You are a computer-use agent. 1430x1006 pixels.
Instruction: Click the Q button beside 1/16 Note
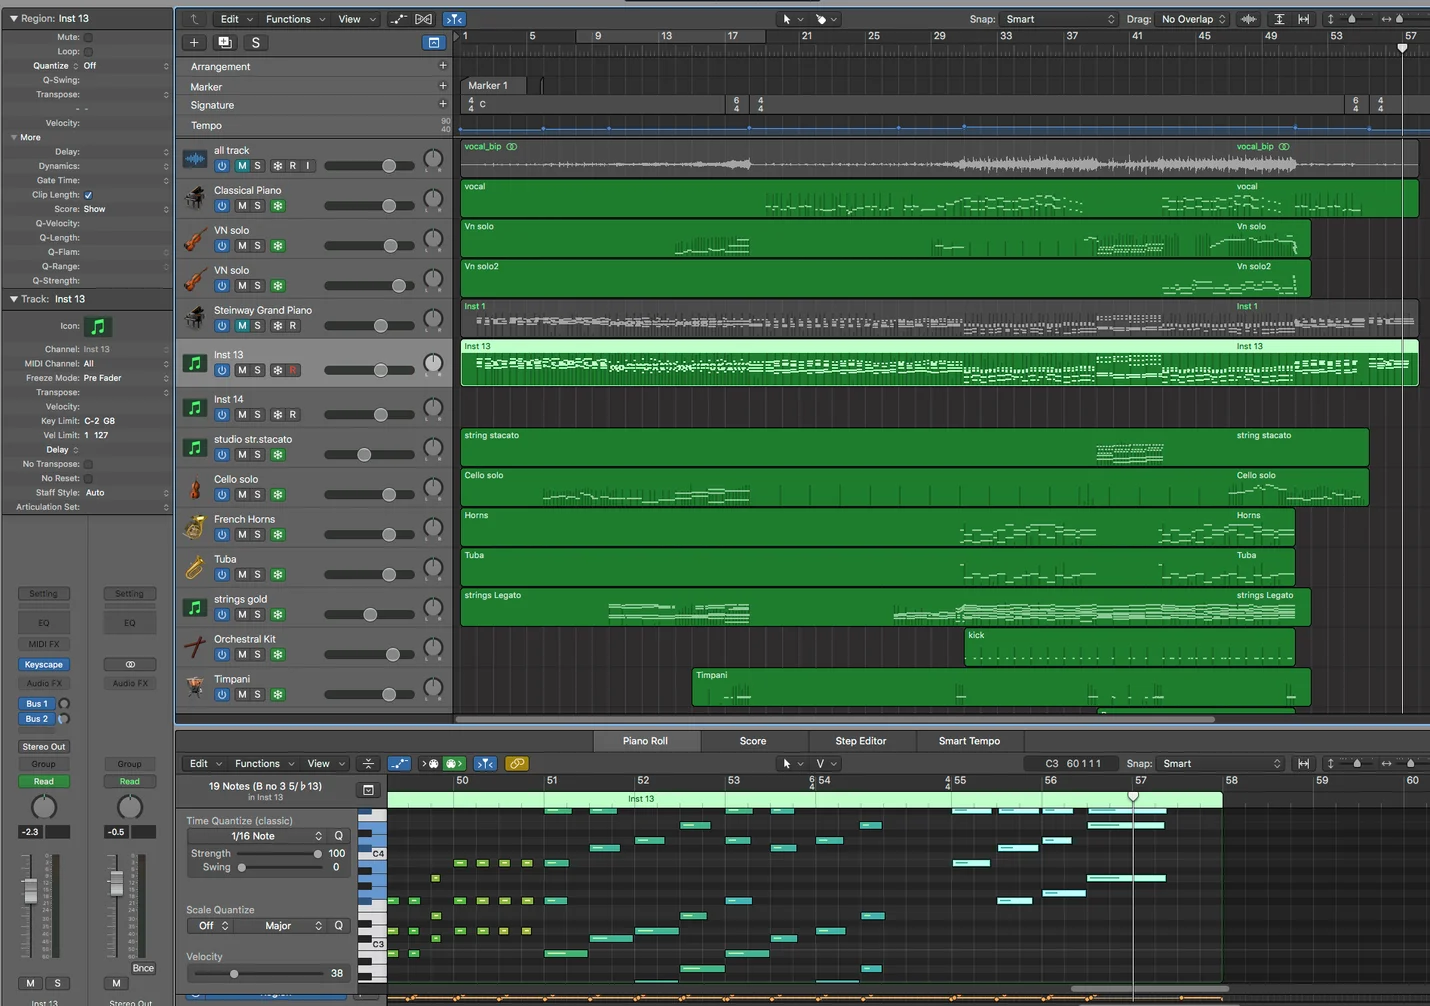[338, 836]
